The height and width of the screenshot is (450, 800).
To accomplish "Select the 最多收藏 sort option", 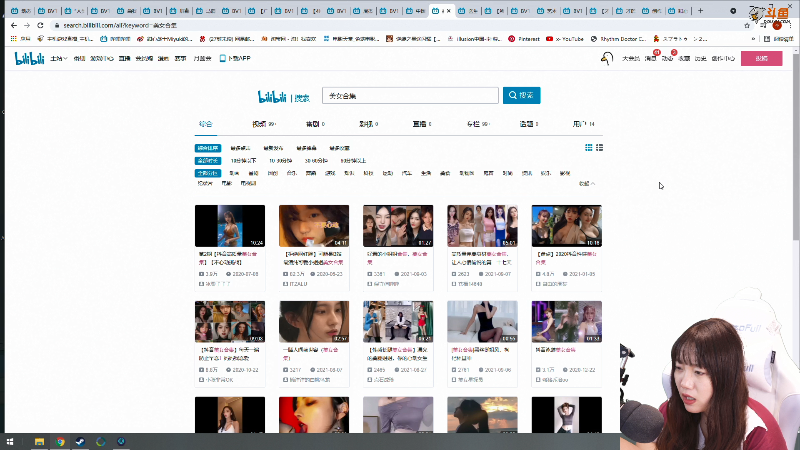I will tap(339, 148).
